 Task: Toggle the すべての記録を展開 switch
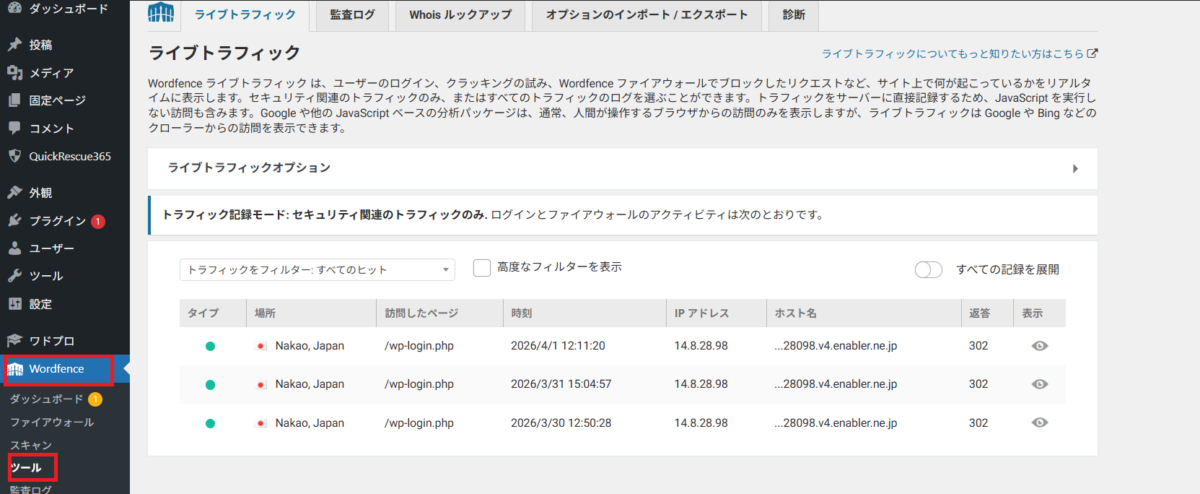click(x=928, y=270)
